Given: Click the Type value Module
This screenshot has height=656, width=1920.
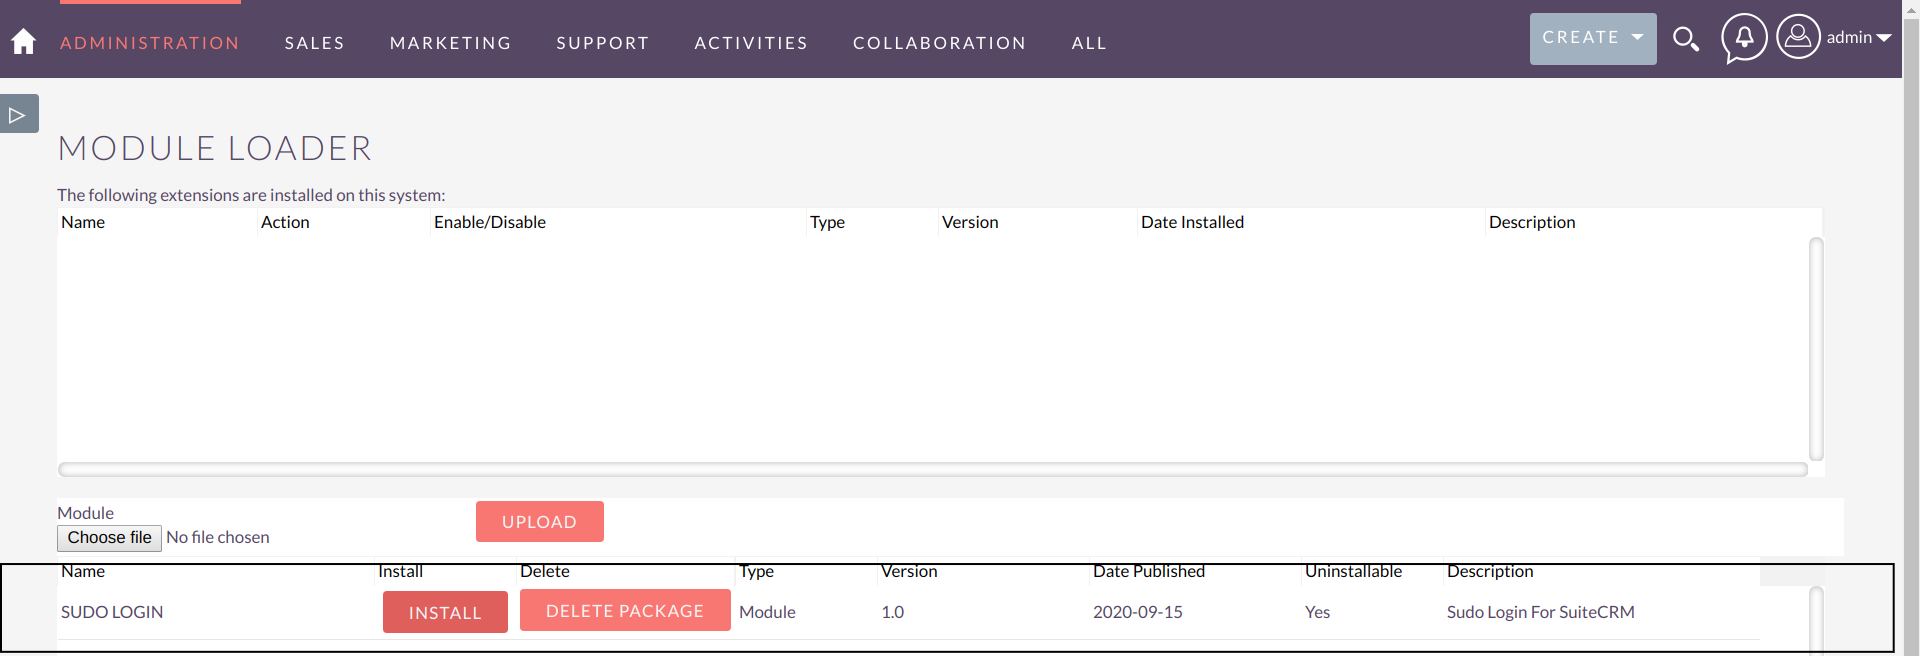Looking at the screenshot, I should [x=768, y=612].
